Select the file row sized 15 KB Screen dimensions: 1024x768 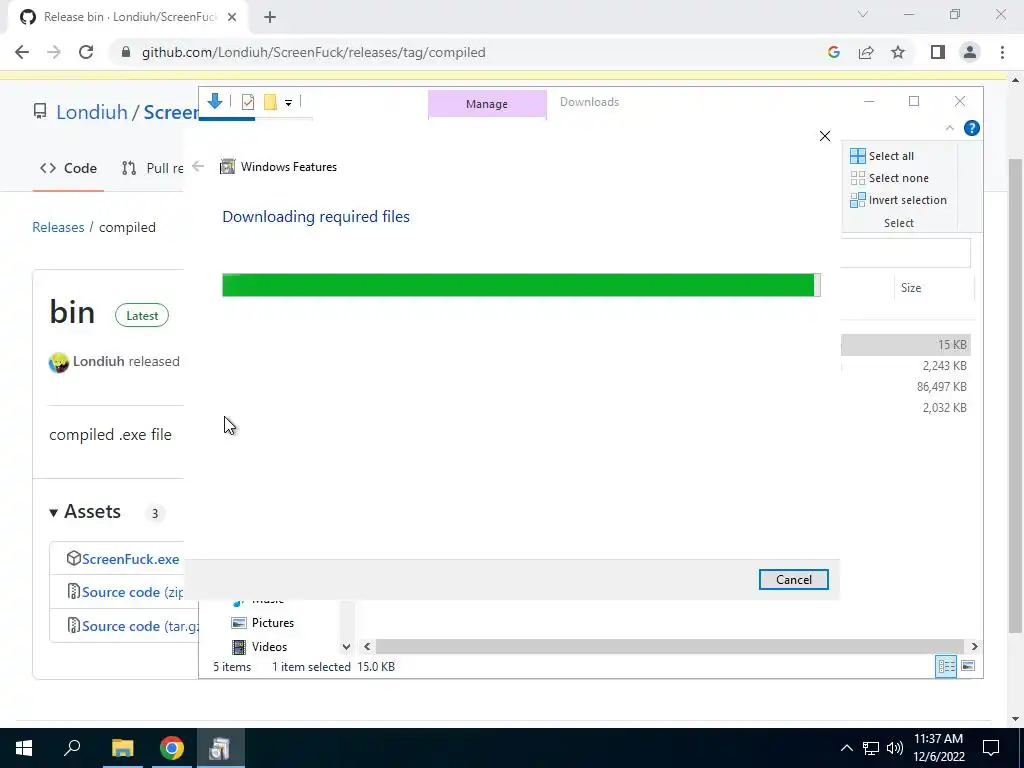tap(905, 345)
